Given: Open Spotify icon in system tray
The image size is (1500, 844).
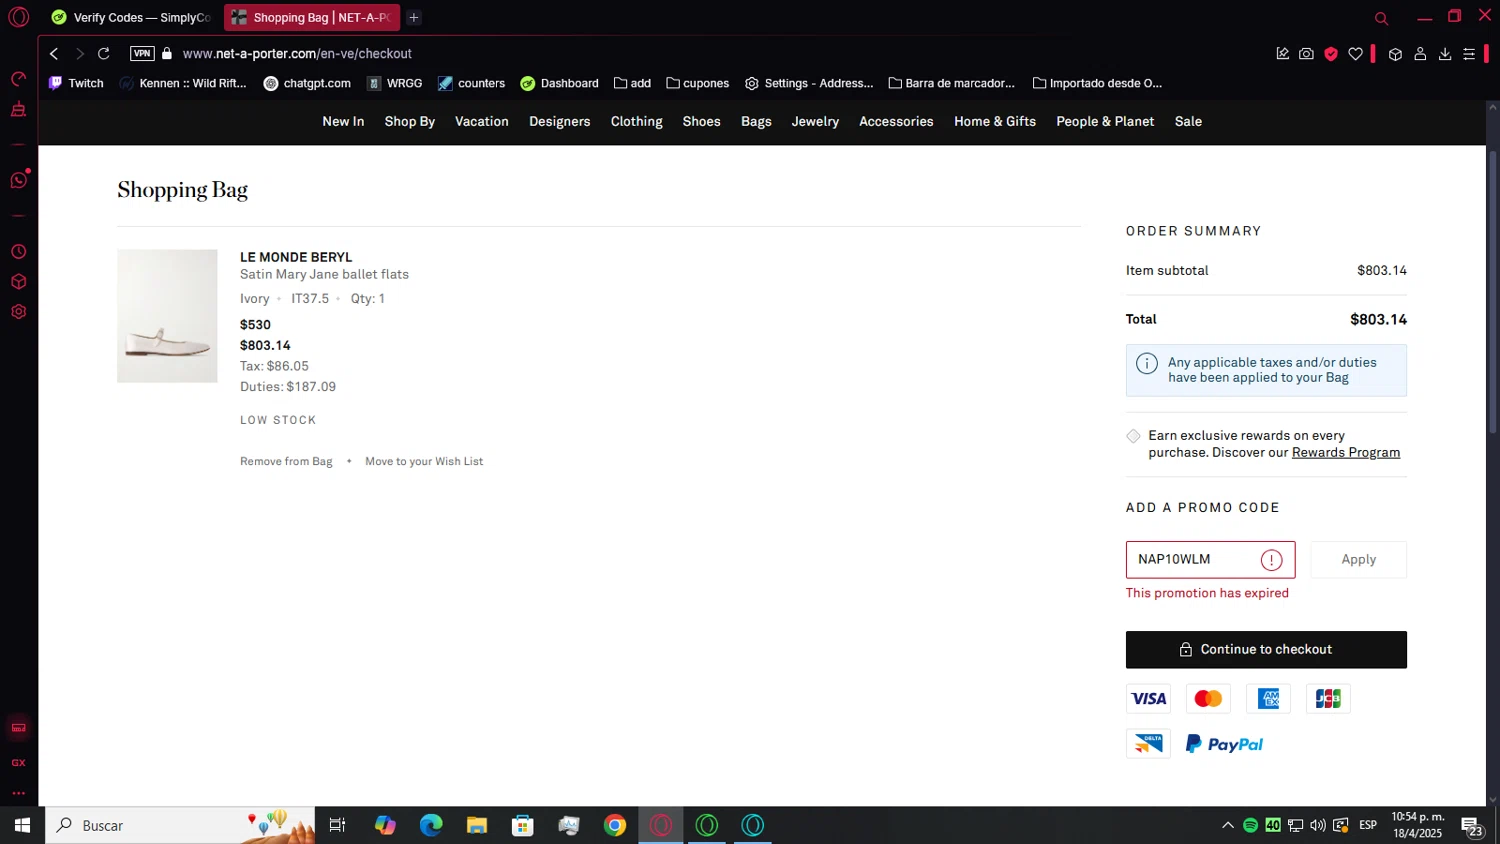Looking at the screenshot, I should pos(1250,825).
